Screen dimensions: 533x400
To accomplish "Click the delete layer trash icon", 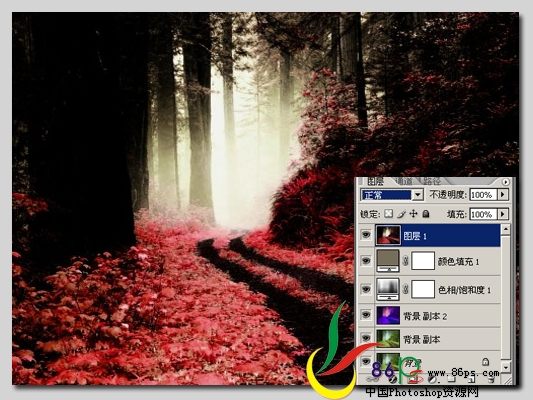I will [x=491, y=379].
